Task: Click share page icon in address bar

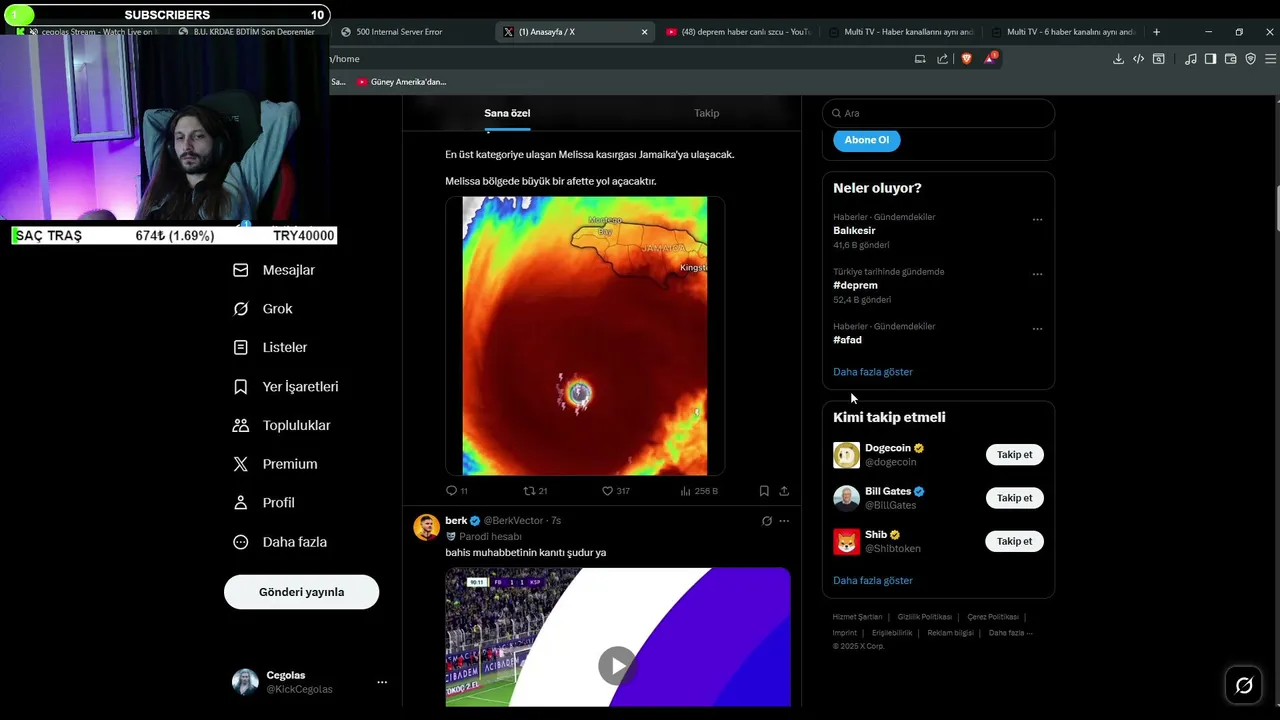Action: (942, 59)
